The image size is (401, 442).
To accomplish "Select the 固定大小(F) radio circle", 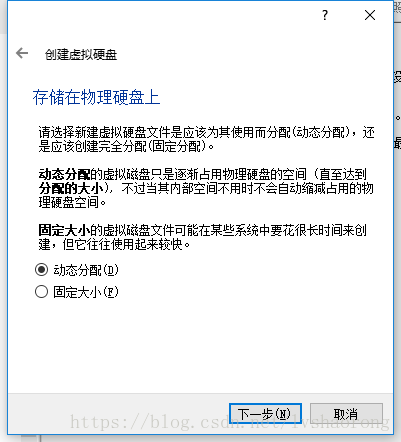I will click(41, 292).
